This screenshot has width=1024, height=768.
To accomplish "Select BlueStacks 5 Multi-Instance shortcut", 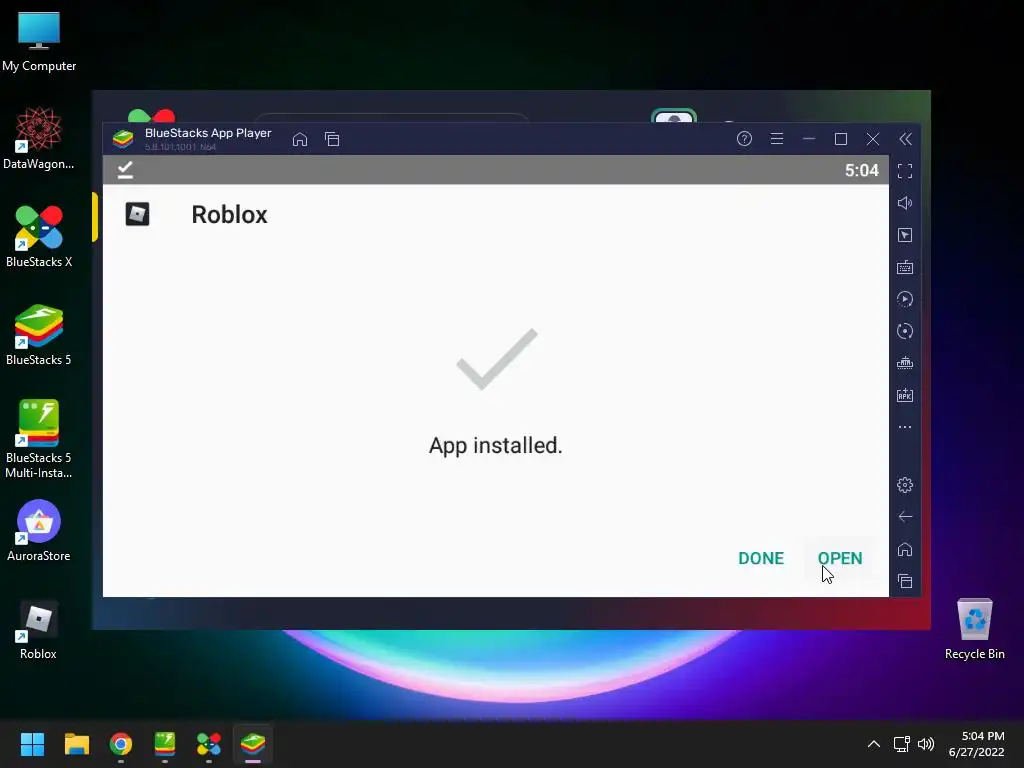I will tap(39, 439).
